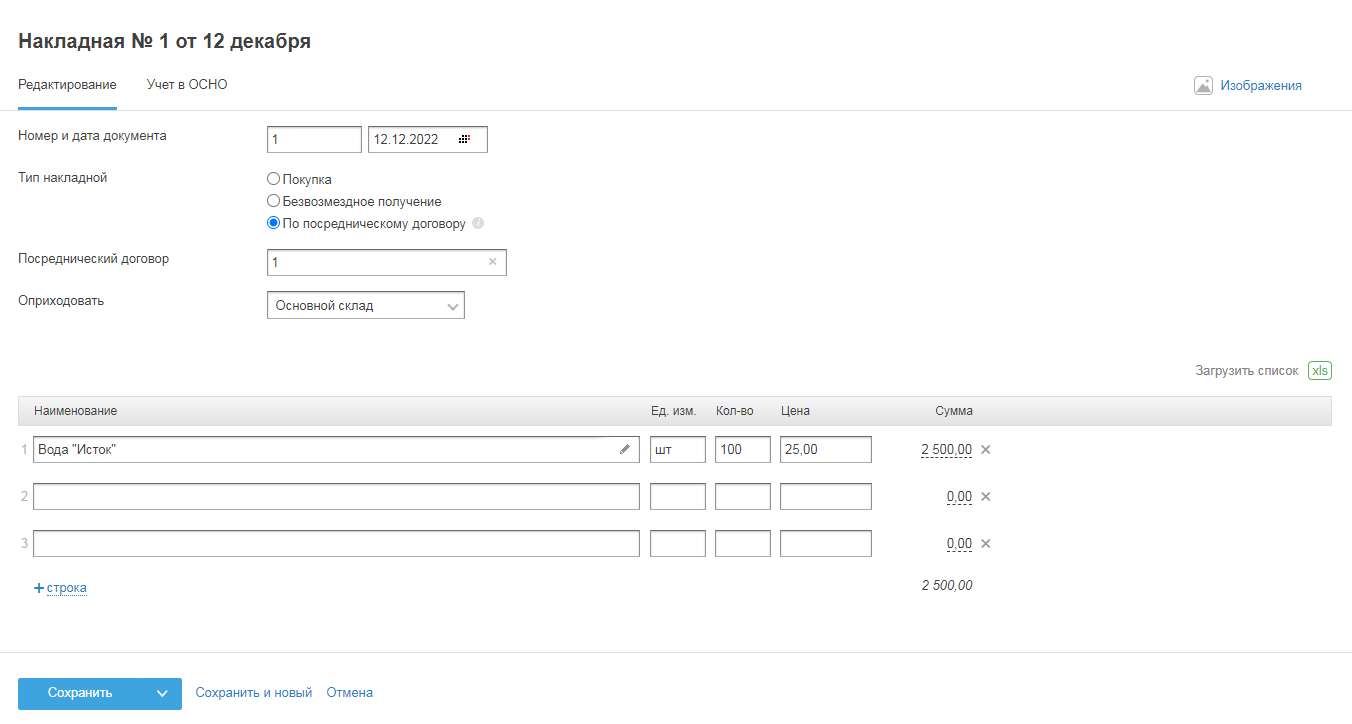Viewport: 1352px width, 724px height.
Task: Click the Накладная № 1 от 12 декабря heading
Action: tap(164, 41)
